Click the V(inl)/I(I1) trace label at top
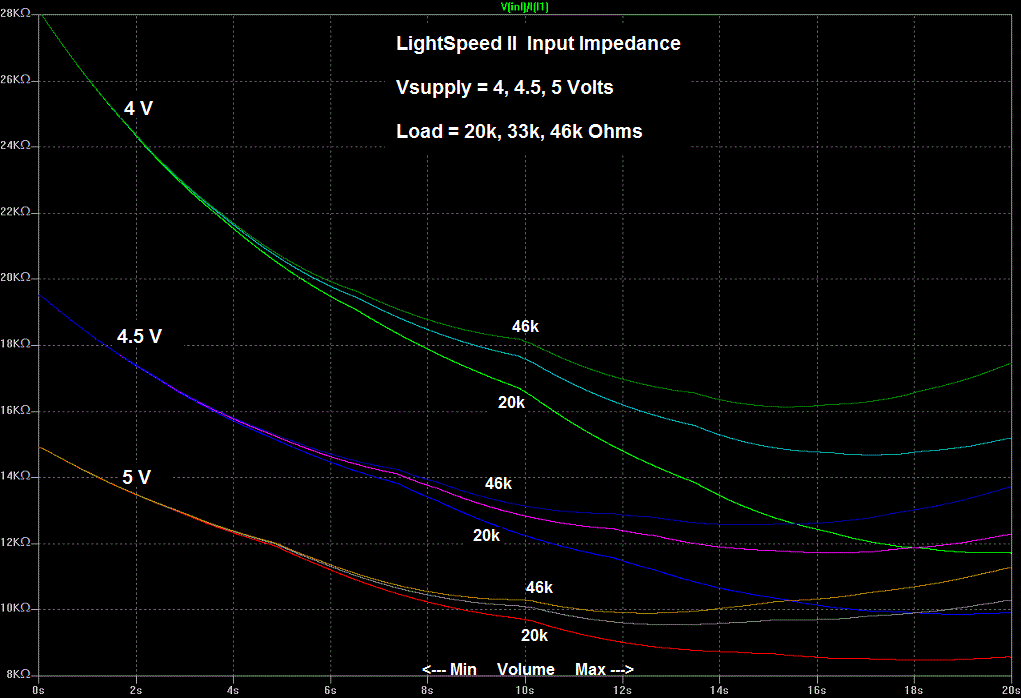1021x698 pixels. coord(524,7)
